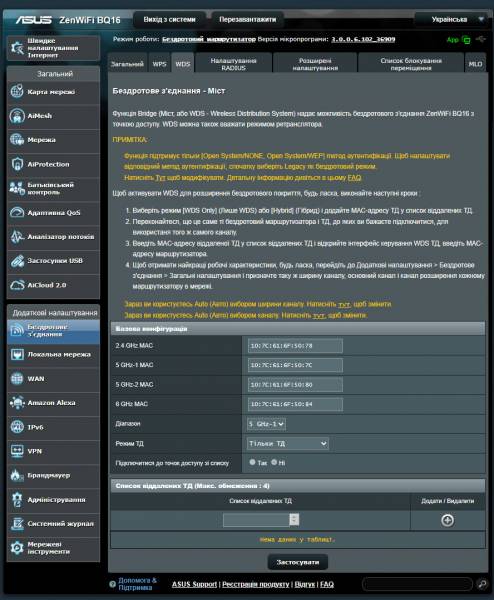Click the remote AP MAC input field
Viewport: 494px width, 600px height.
click(256, 520)
